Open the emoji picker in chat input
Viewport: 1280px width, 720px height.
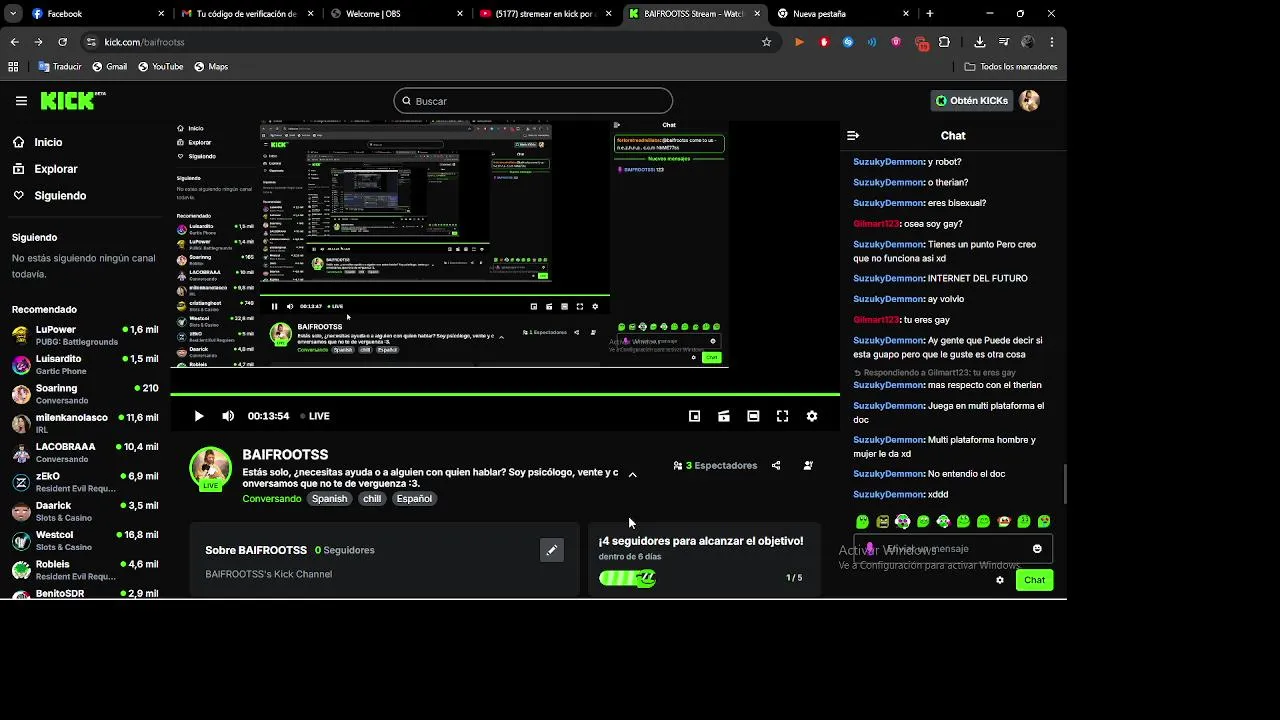(x=1037, y=549)
